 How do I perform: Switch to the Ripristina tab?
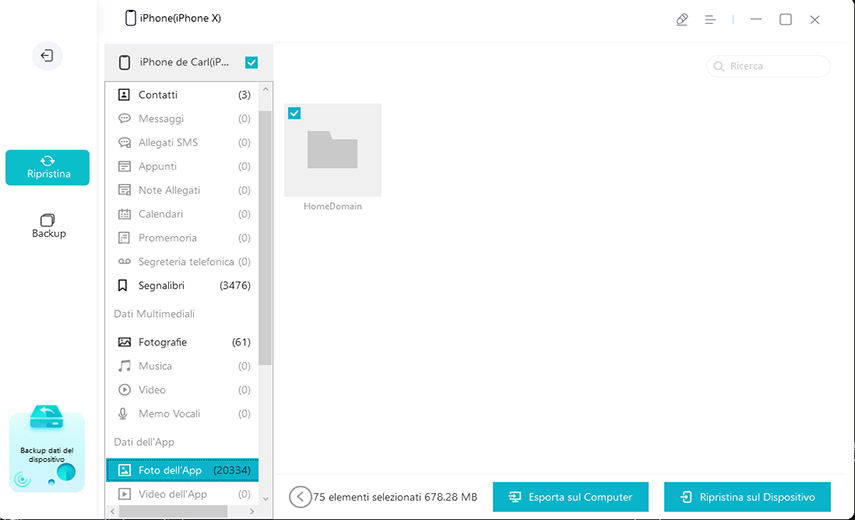47,167
